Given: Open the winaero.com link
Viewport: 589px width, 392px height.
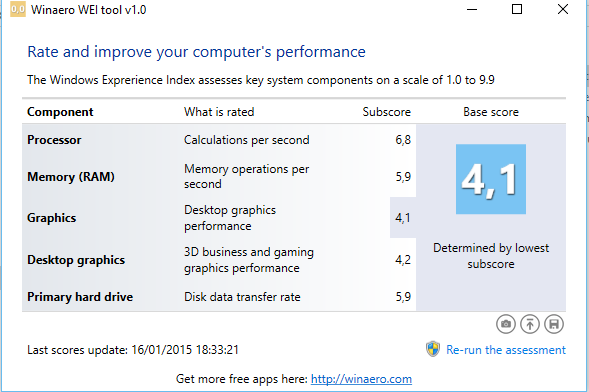Looking at the screenshot, I should click(361, 379).
